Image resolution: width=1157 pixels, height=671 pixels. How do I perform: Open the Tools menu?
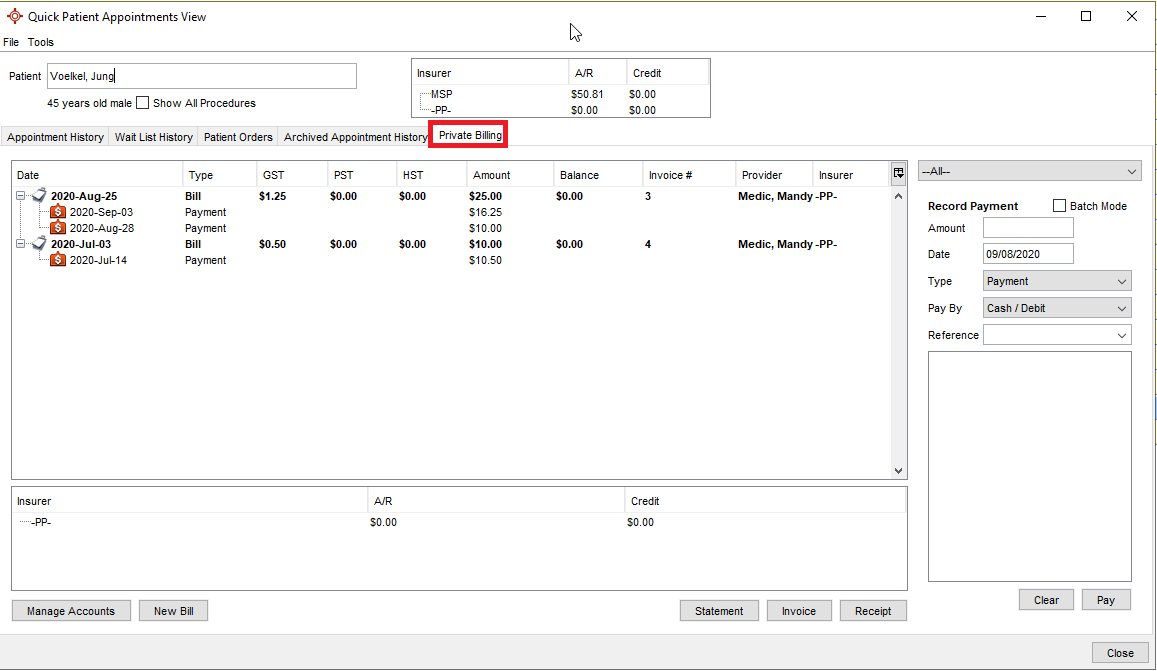[x=41, y=42]
